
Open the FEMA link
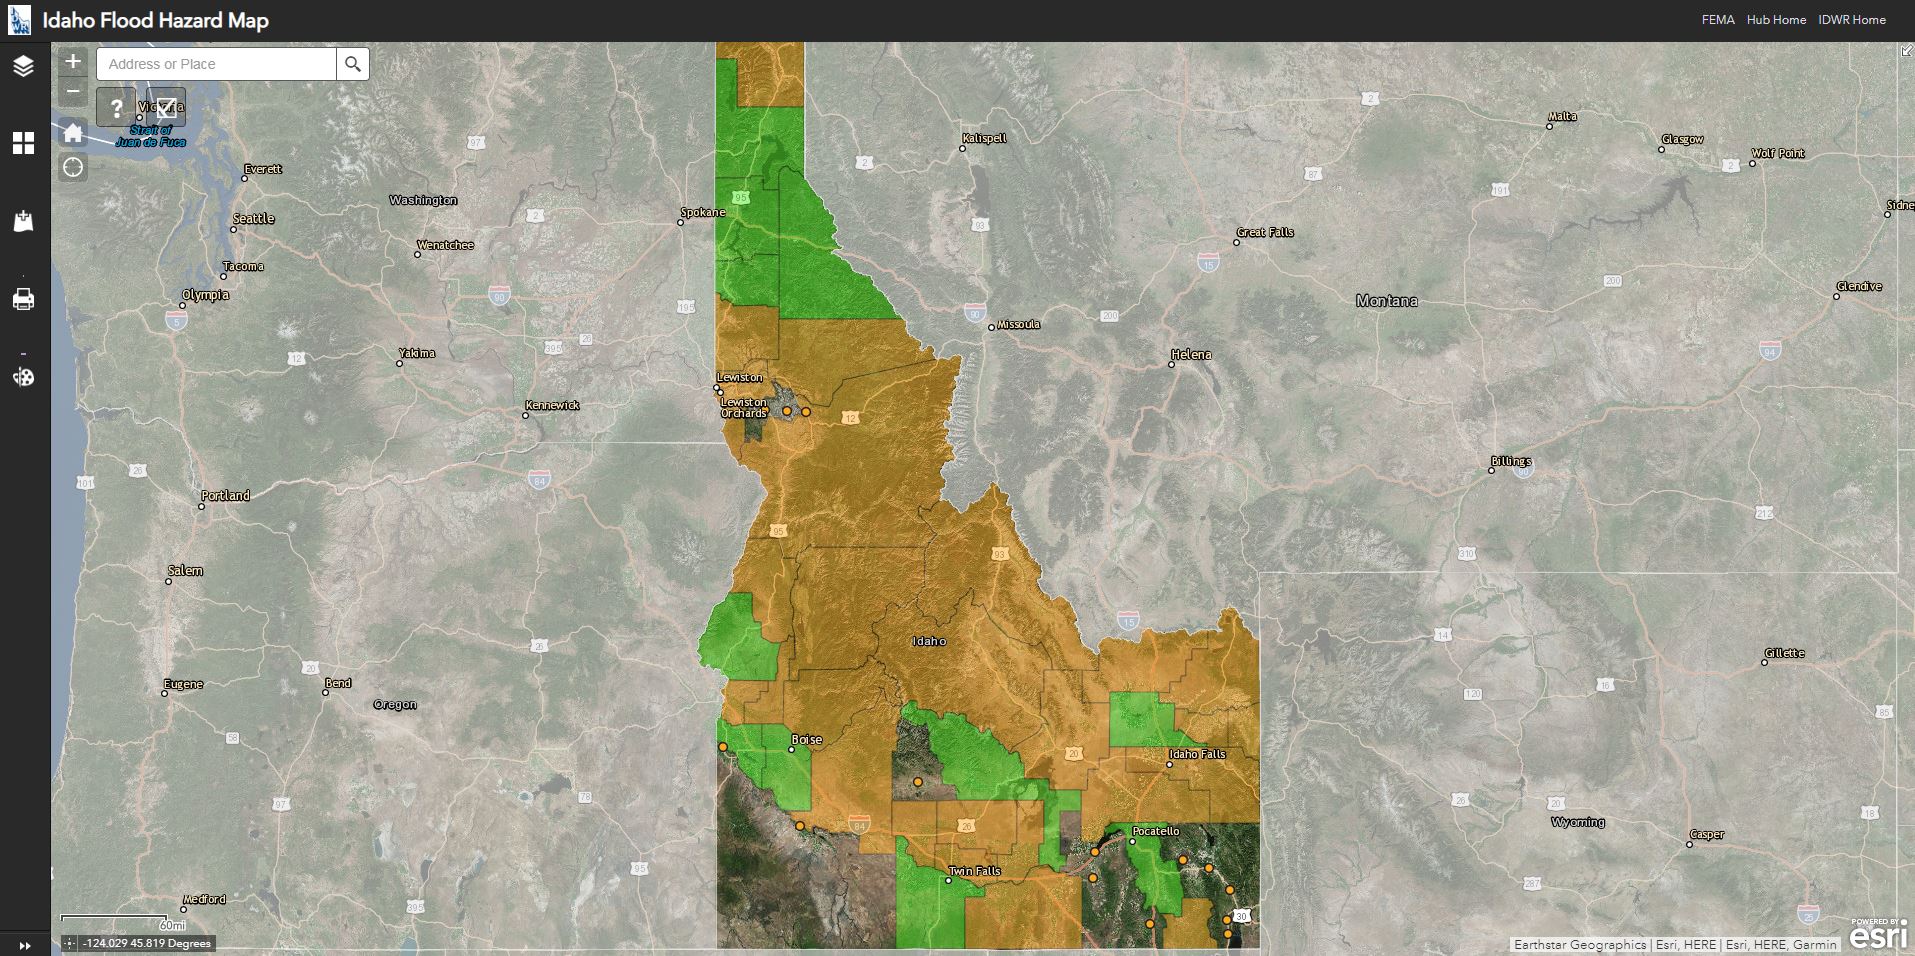point(1718,20)
